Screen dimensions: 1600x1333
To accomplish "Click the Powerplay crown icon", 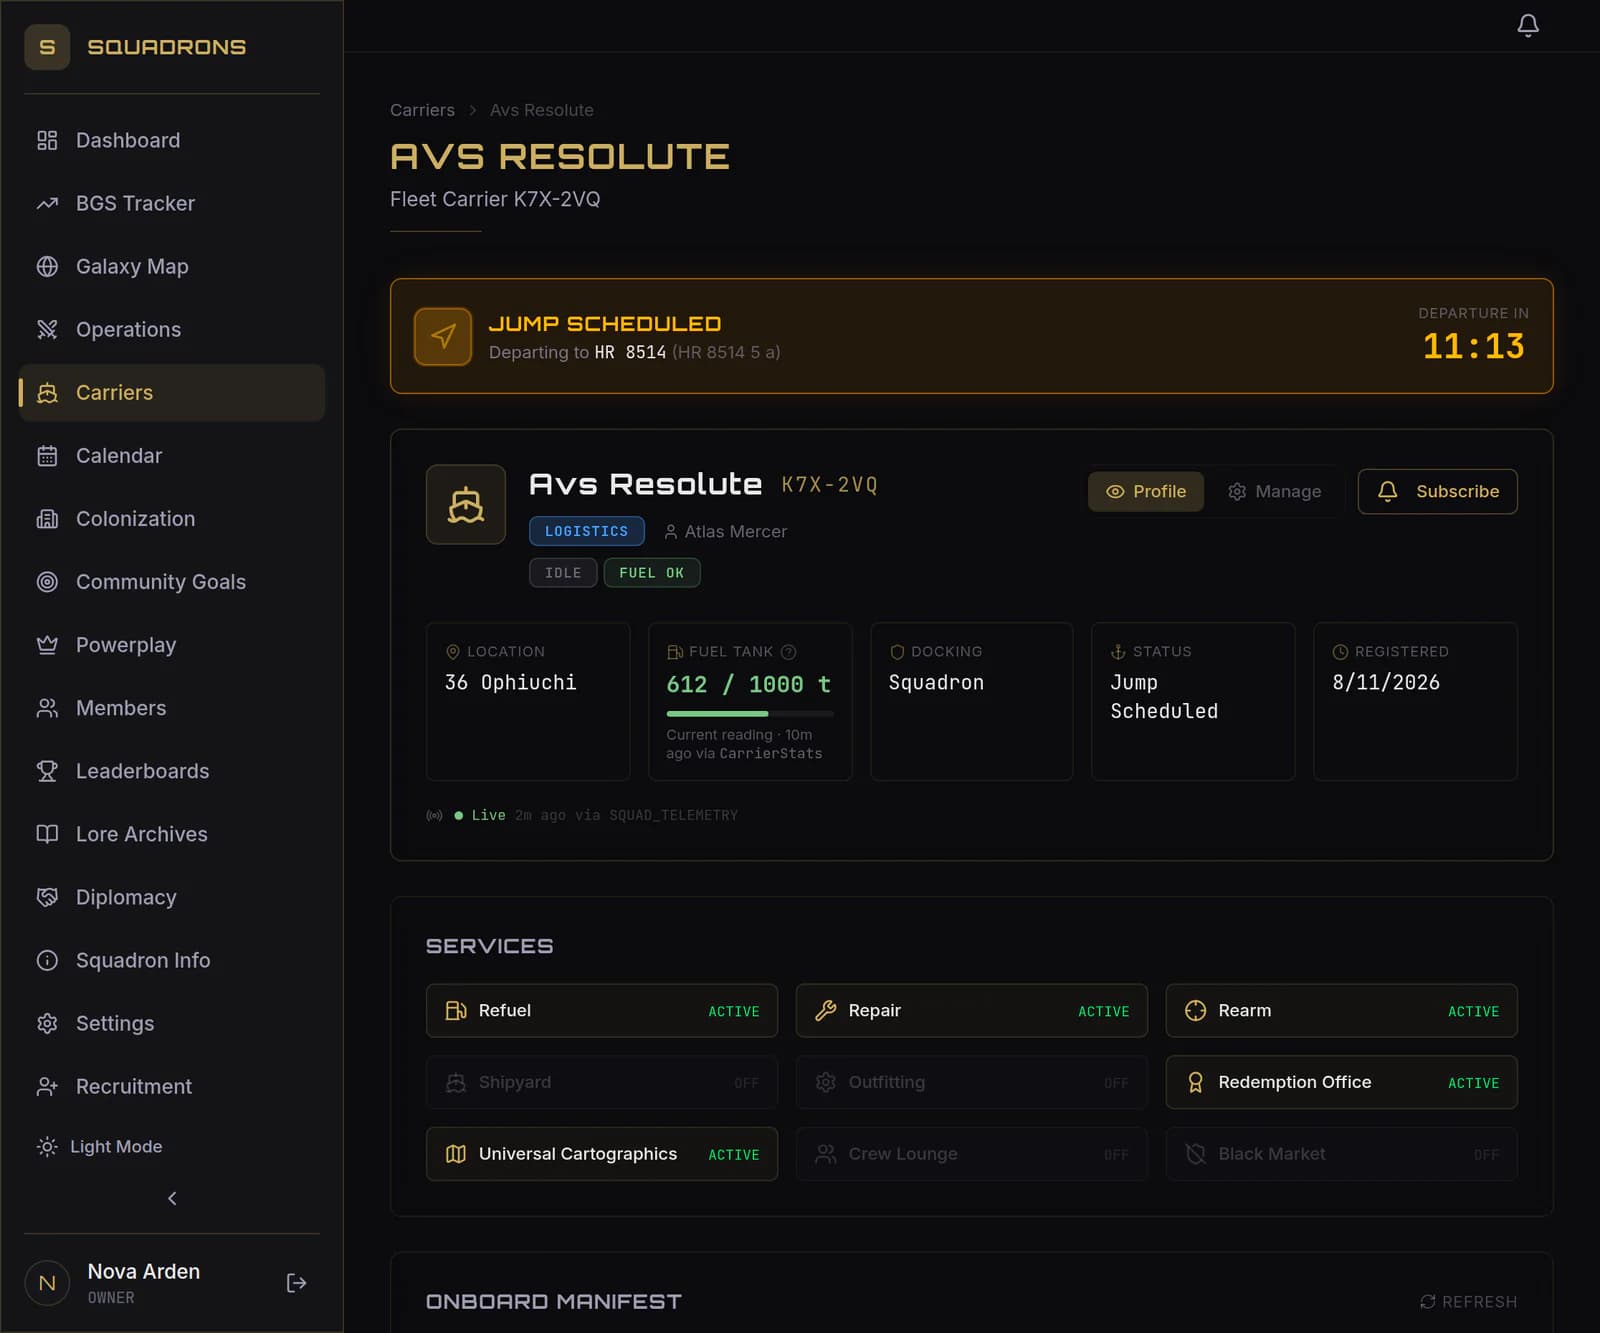I will (47, 644).
